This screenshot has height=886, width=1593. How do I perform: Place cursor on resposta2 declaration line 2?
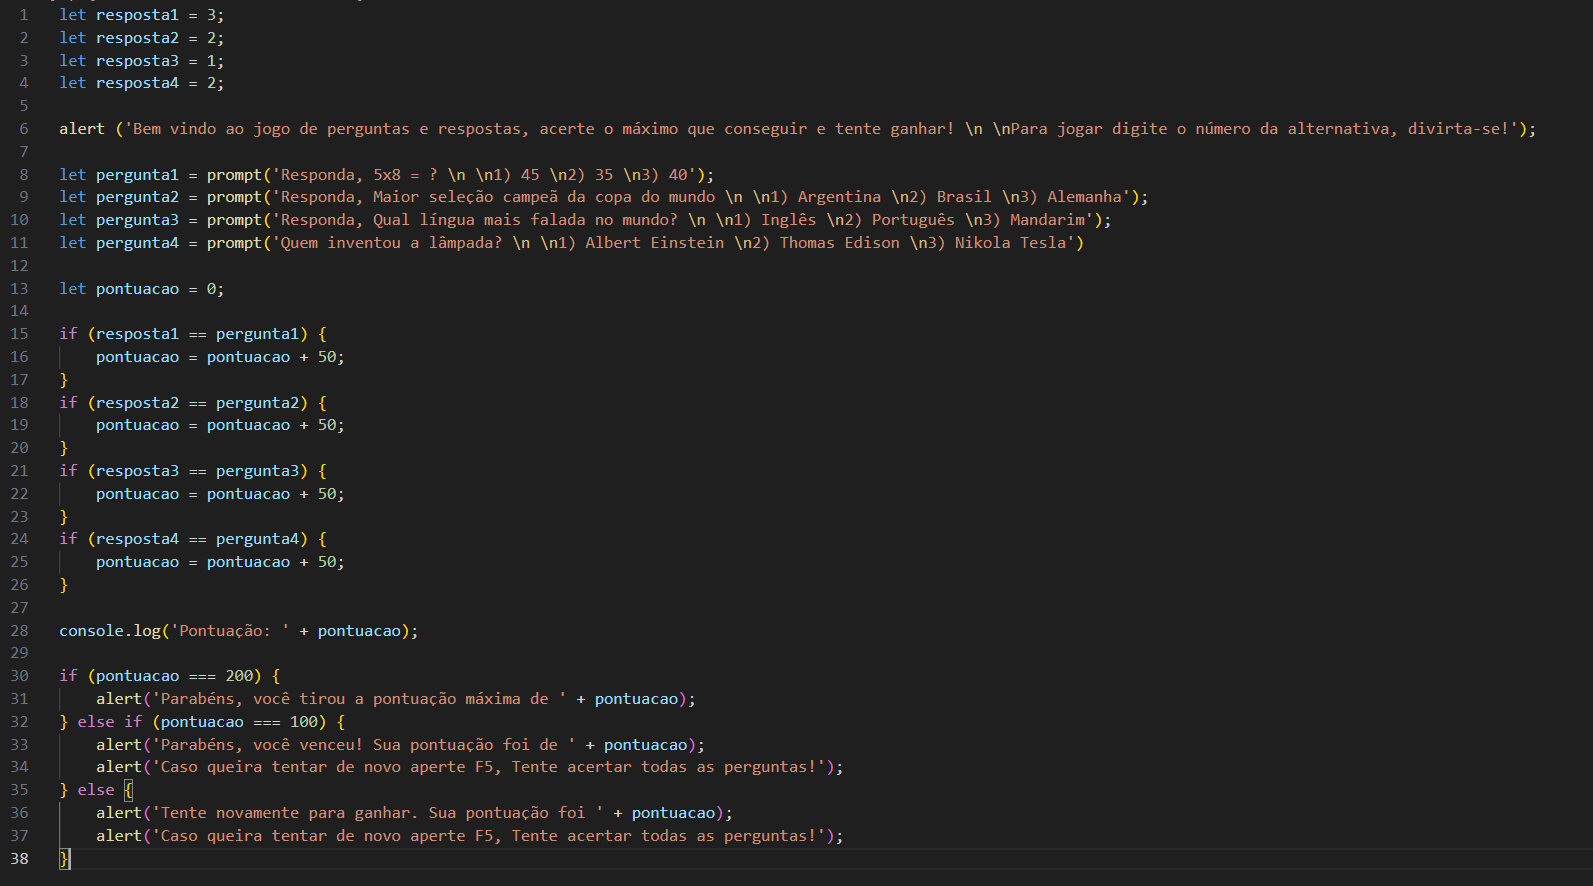pos(137,38)
